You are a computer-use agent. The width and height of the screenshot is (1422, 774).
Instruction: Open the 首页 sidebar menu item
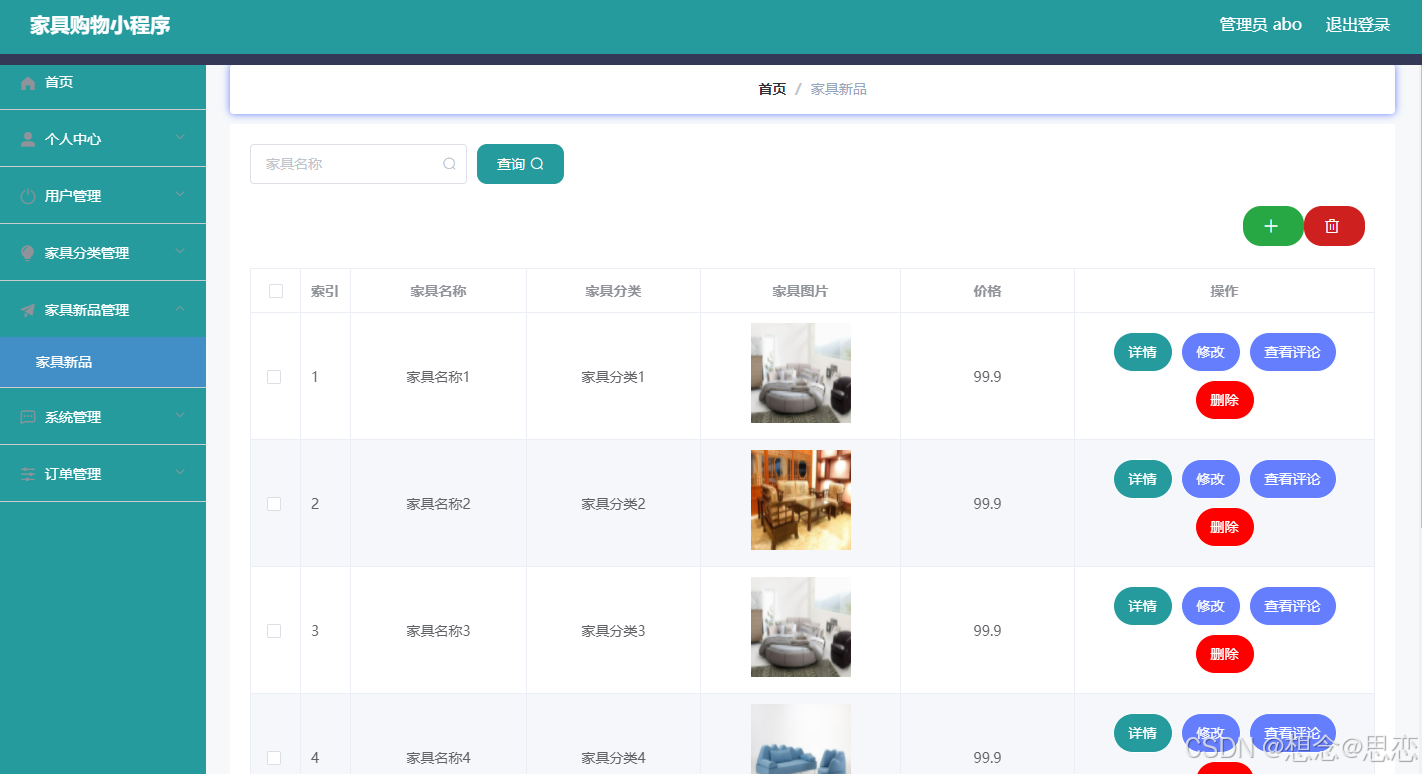click(x=103, y=82)
